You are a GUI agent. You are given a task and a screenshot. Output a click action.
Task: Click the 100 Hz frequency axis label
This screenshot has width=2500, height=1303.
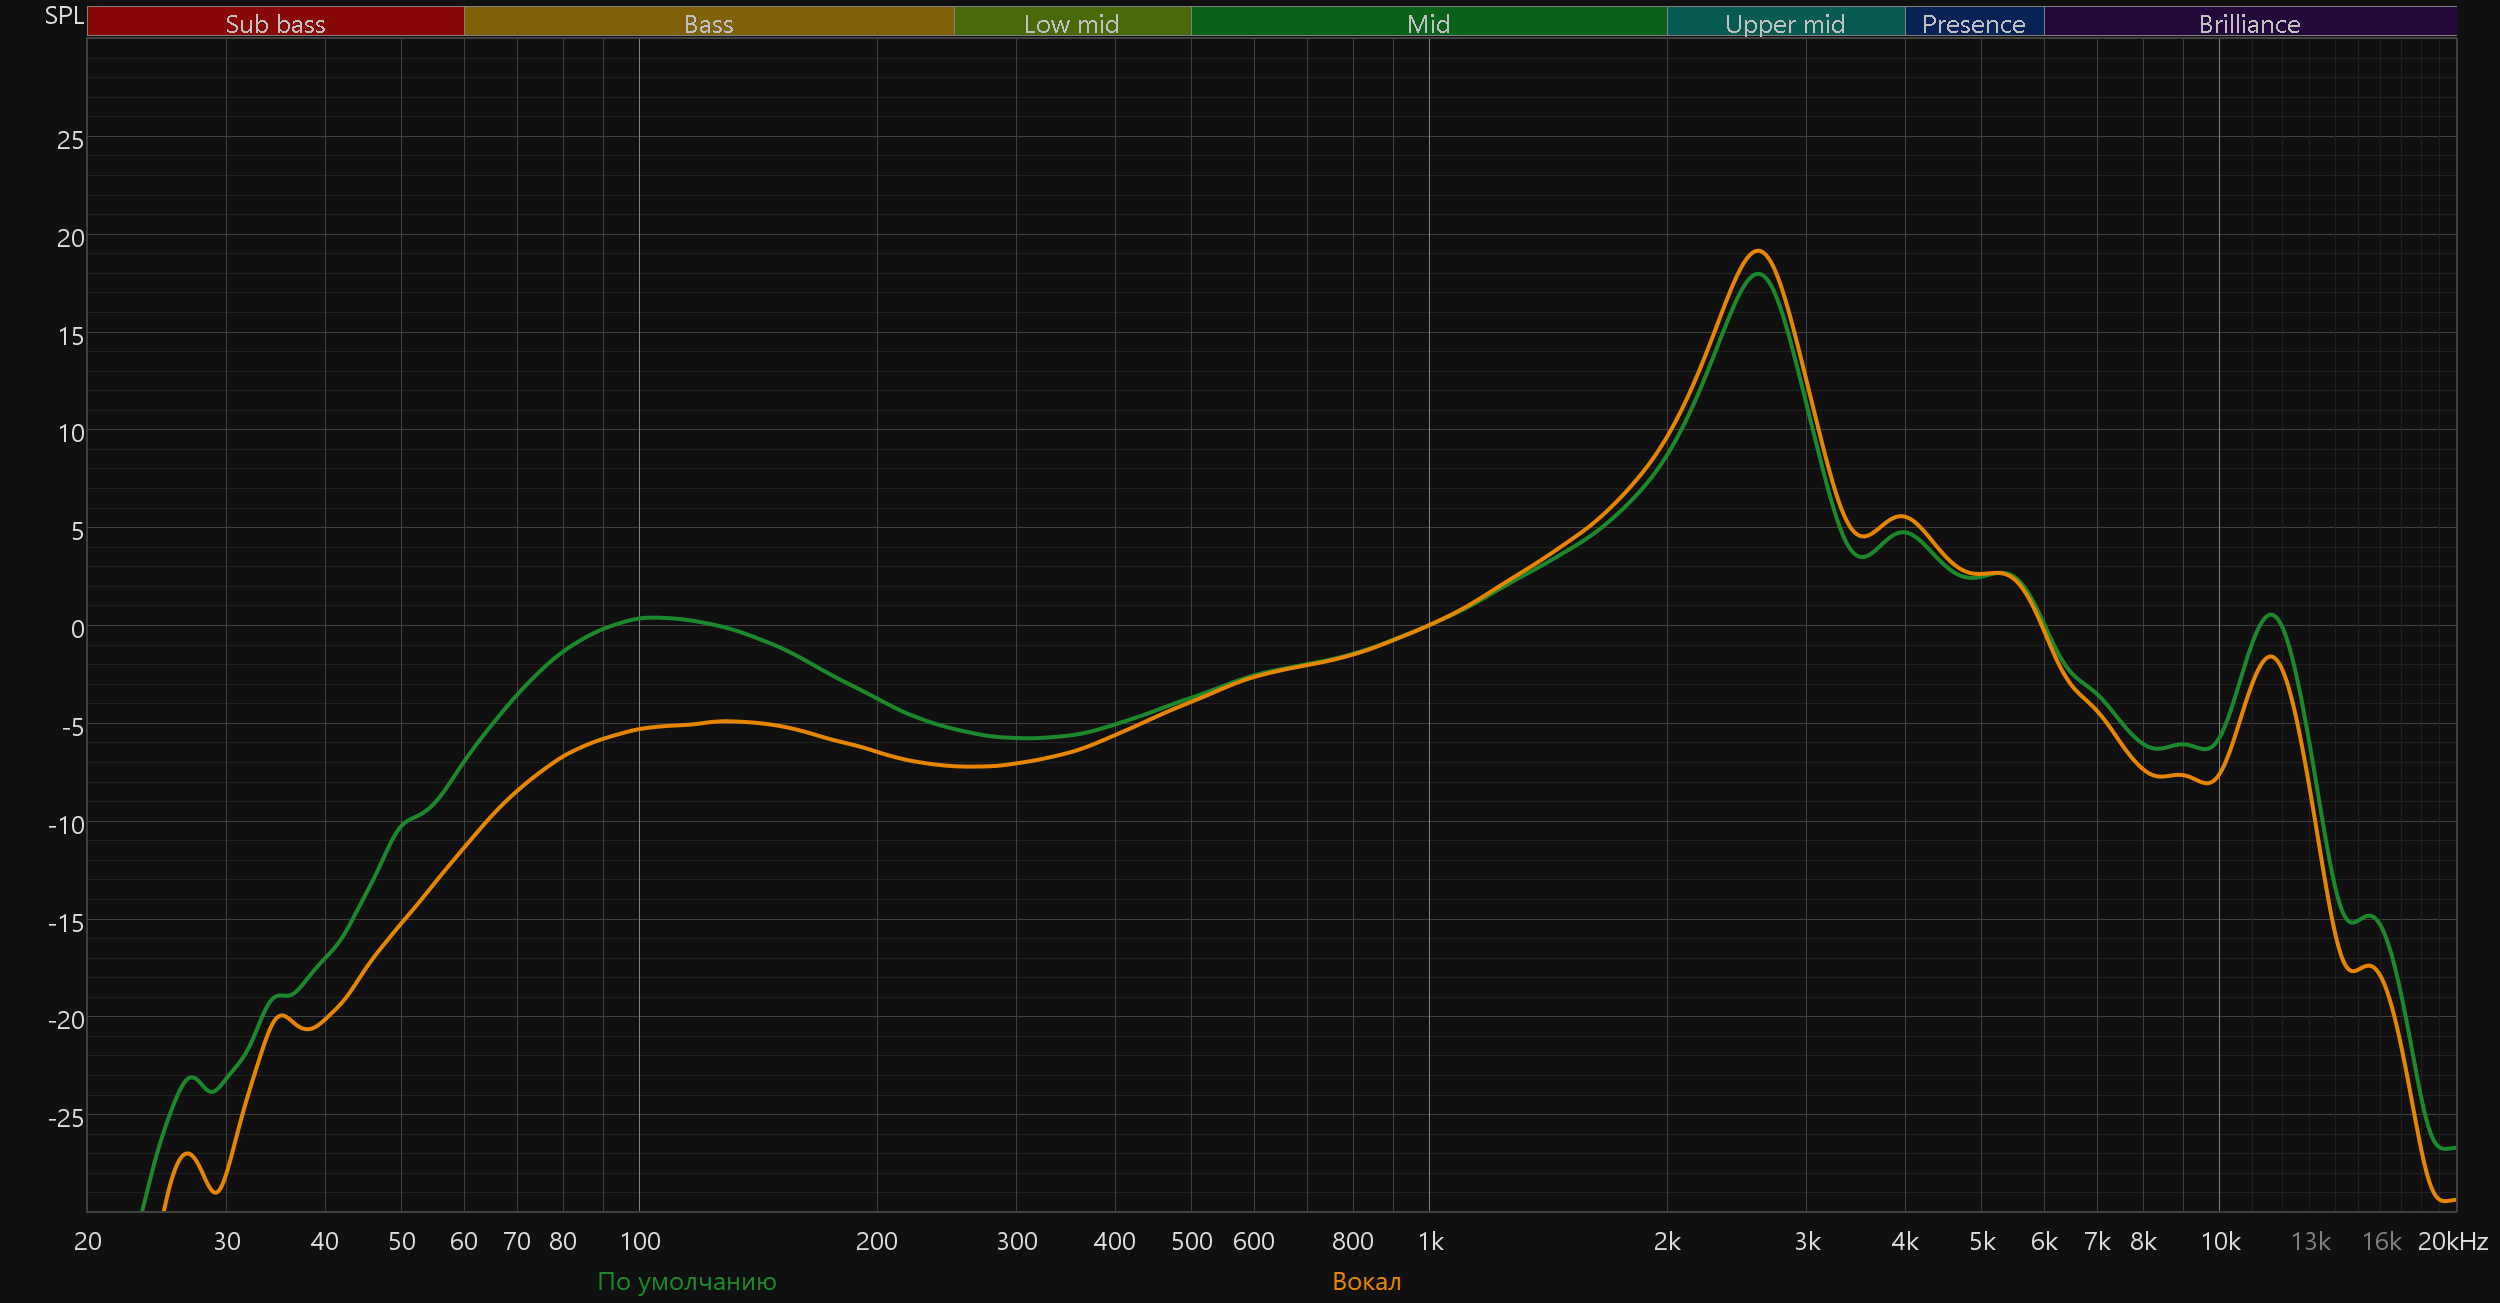pos(640,1241)
